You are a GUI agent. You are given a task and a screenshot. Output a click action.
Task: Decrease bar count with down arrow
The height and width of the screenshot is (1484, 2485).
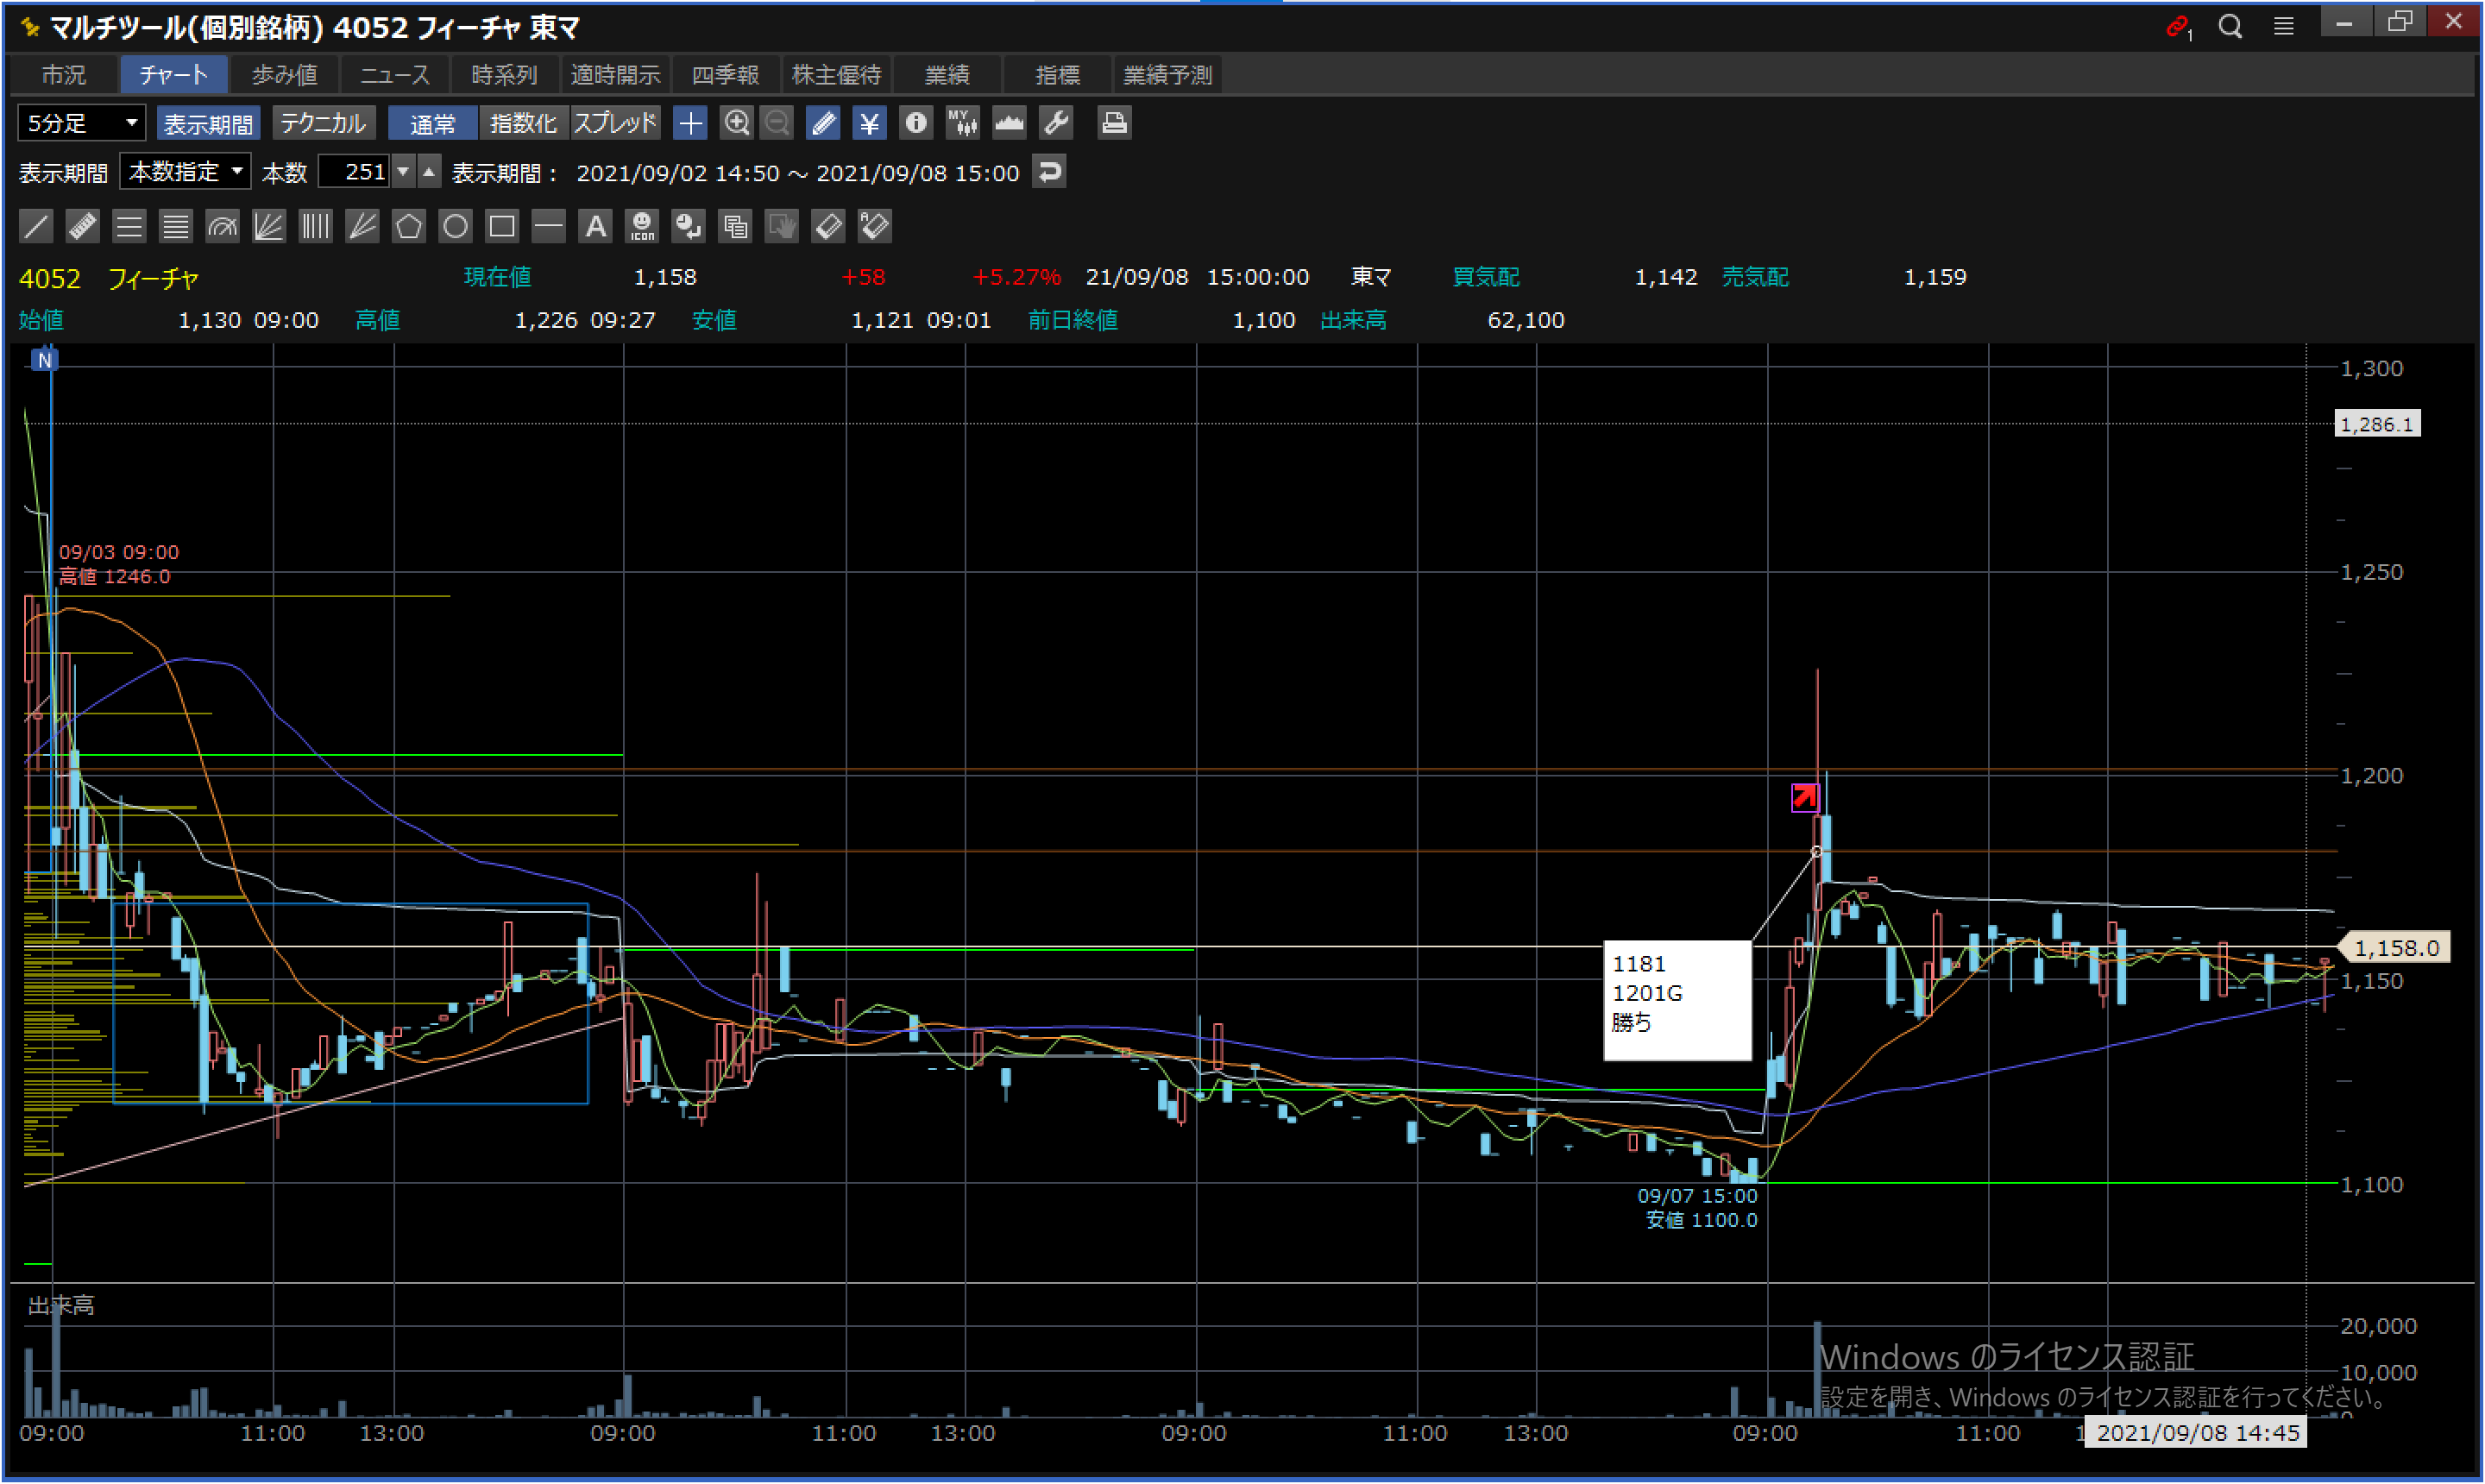pyautogui.click(x=403, y=172)
